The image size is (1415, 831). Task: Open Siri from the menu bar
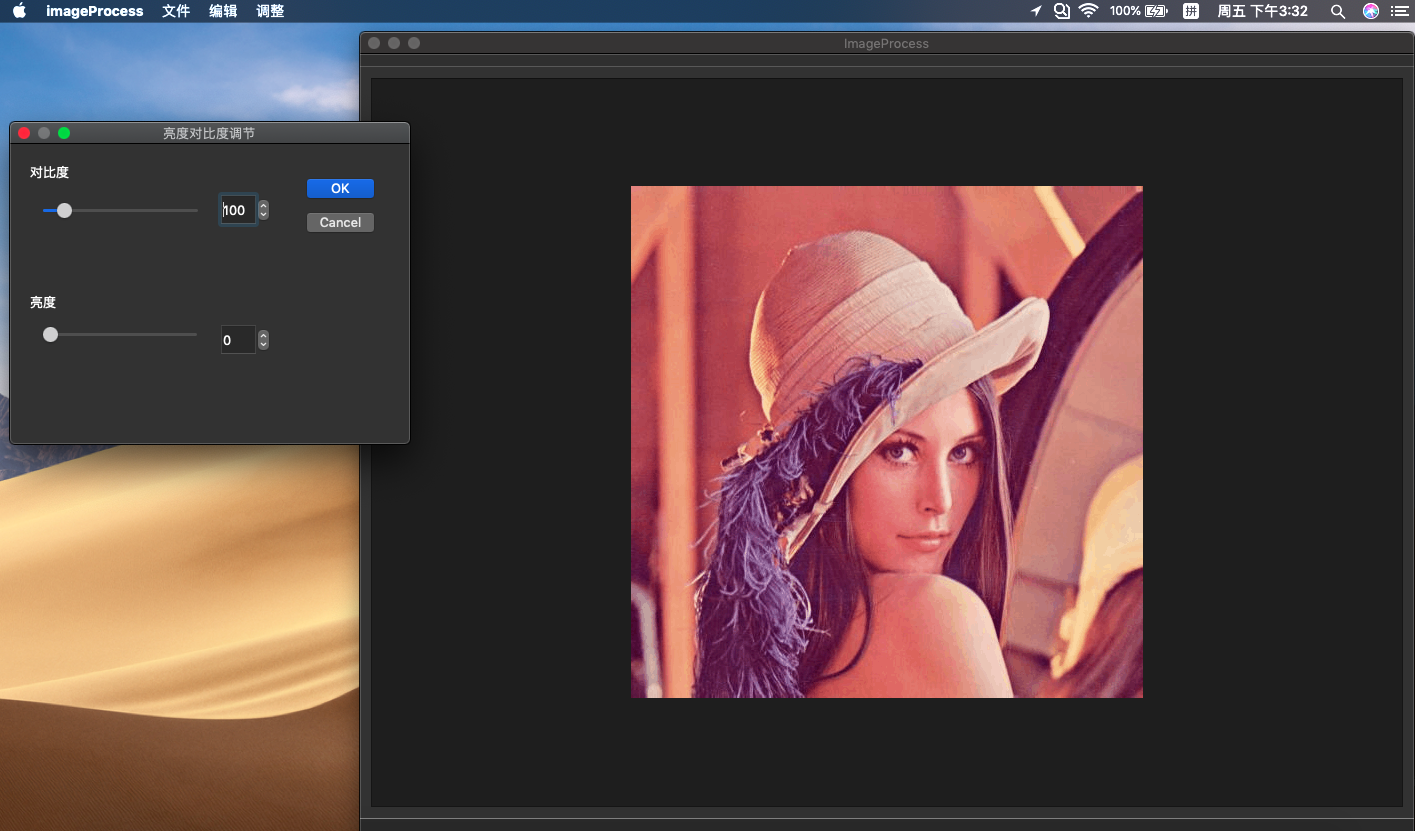[1371, 11]
